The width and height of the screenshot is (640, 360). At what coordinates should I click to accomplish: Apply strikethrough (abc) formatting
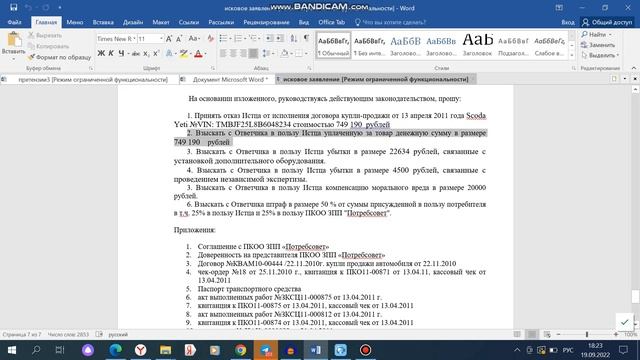point(136,53)
